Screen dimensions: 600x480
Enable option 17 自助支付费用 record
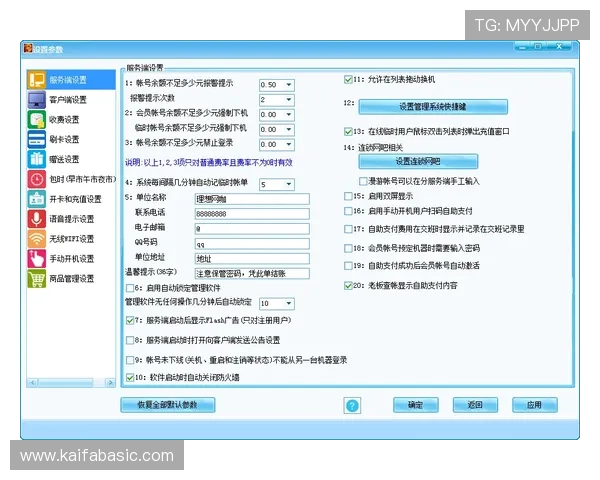point(348,229)
